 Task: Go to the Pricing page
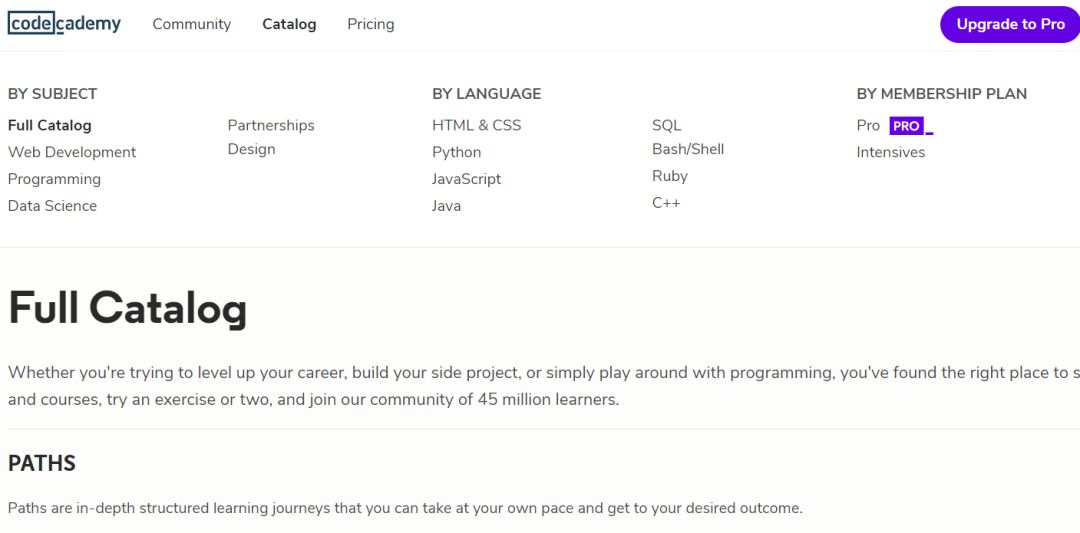(370, 24)
